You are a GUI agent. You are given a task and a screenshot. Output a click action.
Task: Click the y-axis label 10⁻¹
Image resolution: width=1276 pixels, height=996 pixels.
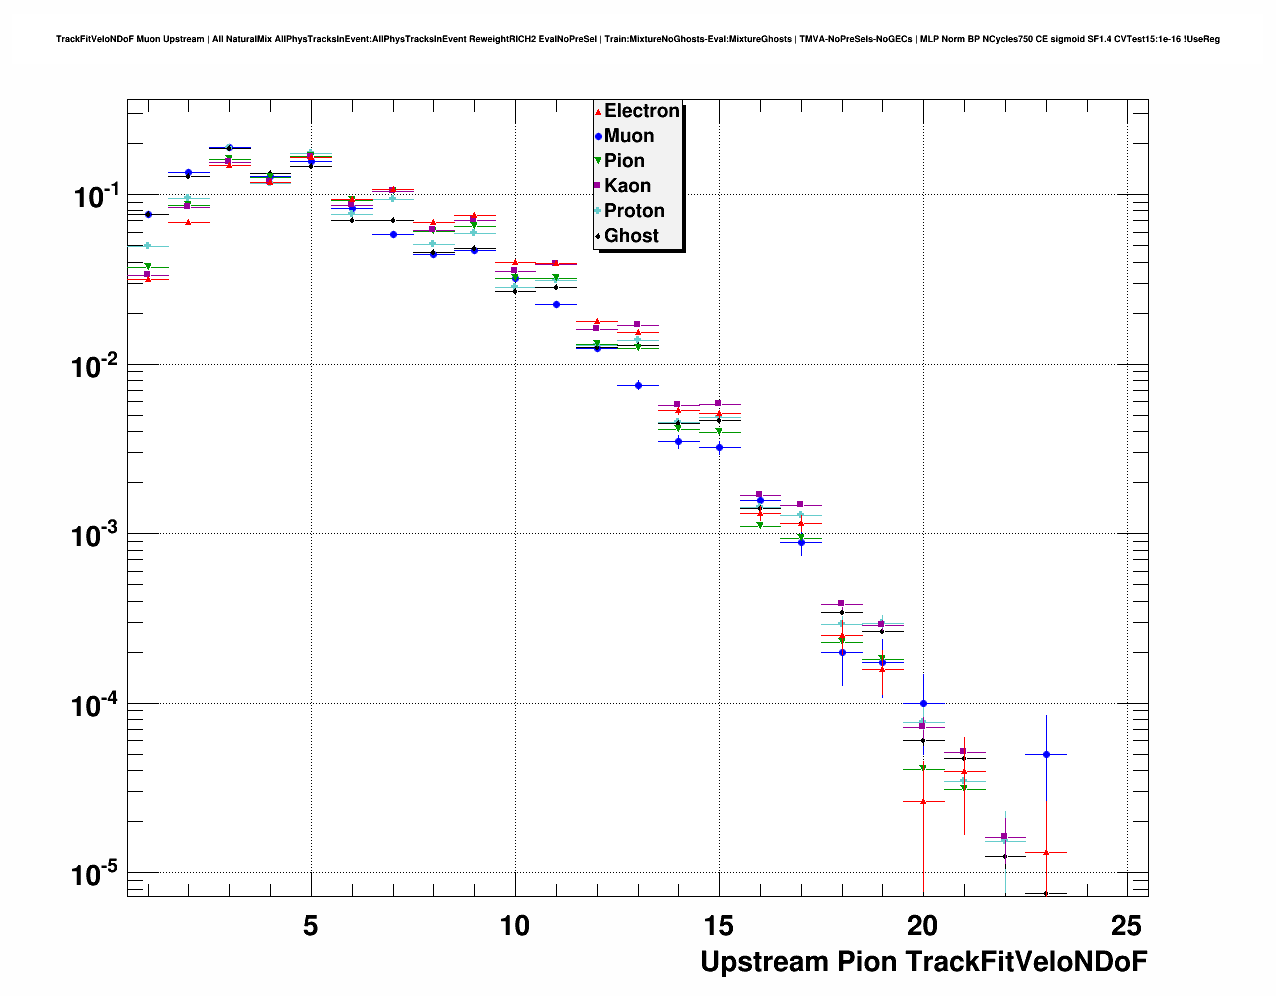pos(96,195)
